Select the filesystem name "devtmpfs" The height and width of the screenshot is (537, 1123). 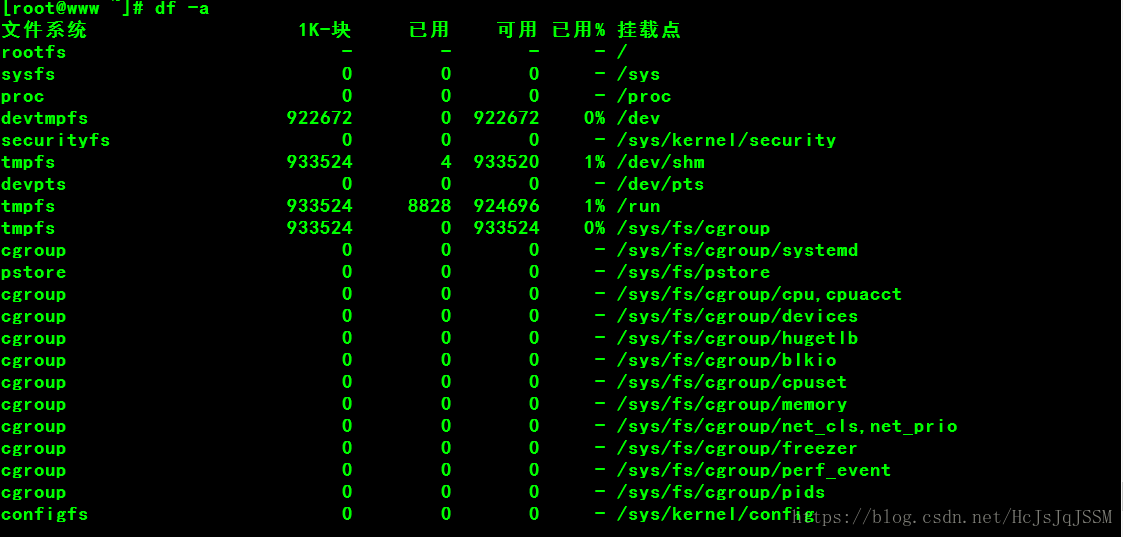tap(44, 118)
